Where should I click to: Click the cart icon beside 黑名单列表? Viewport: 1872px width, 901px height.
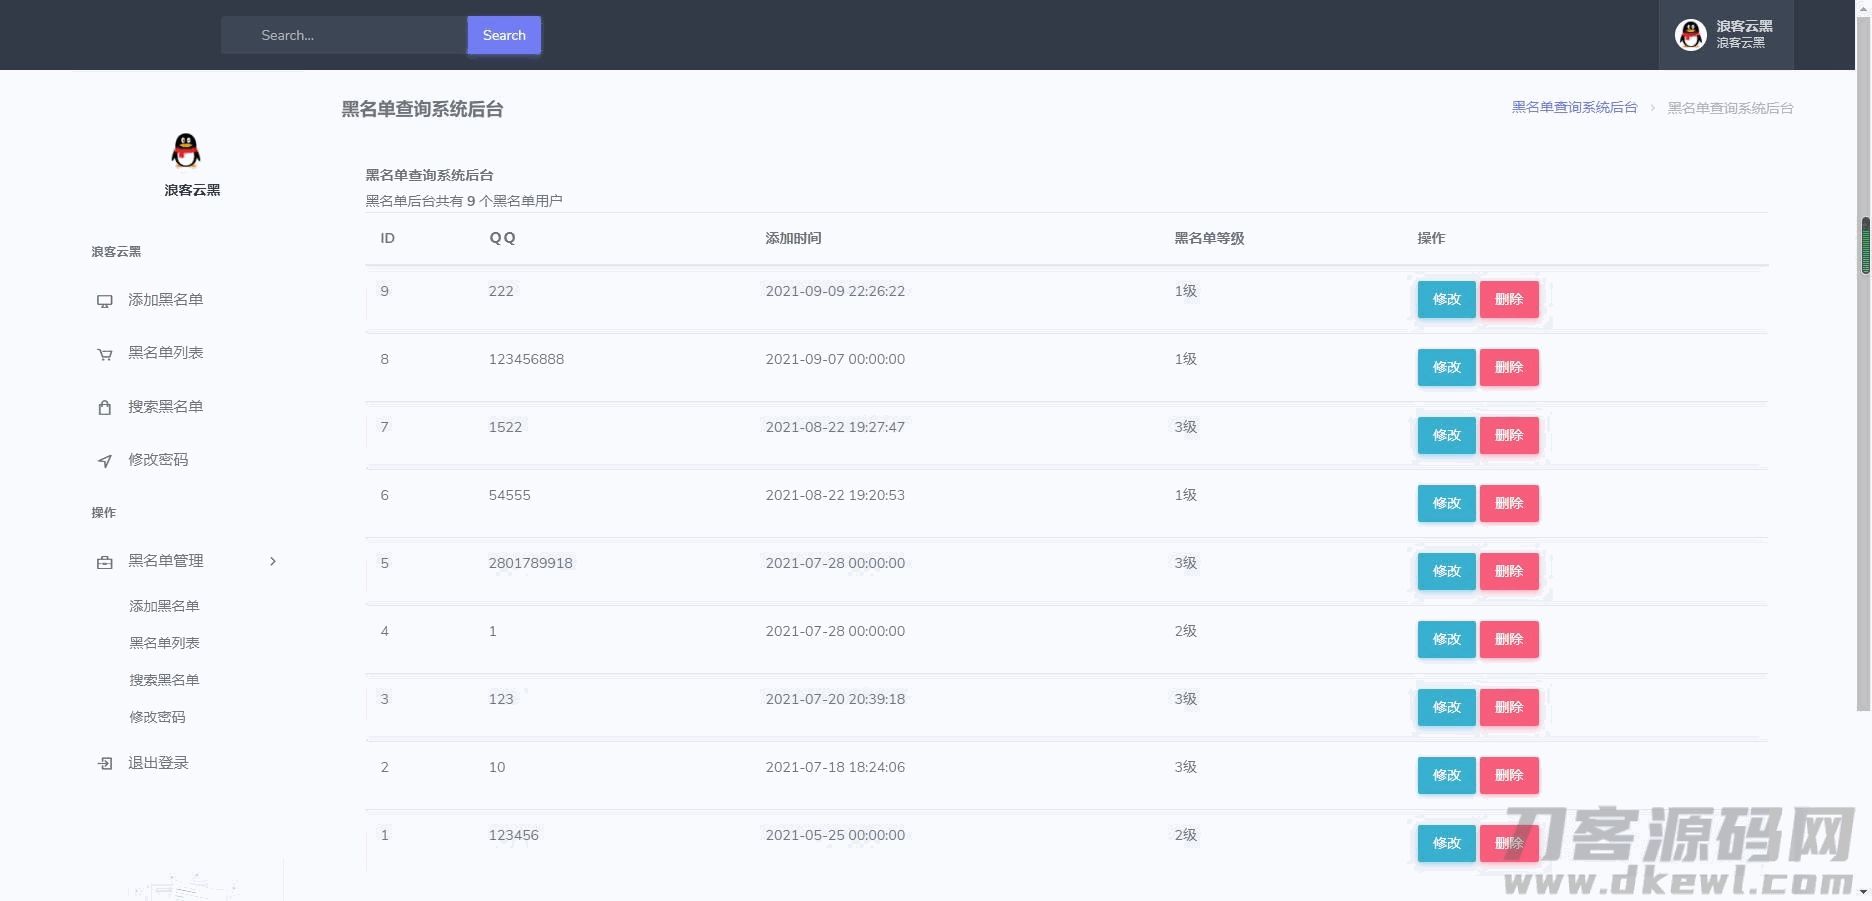[104, 354]
